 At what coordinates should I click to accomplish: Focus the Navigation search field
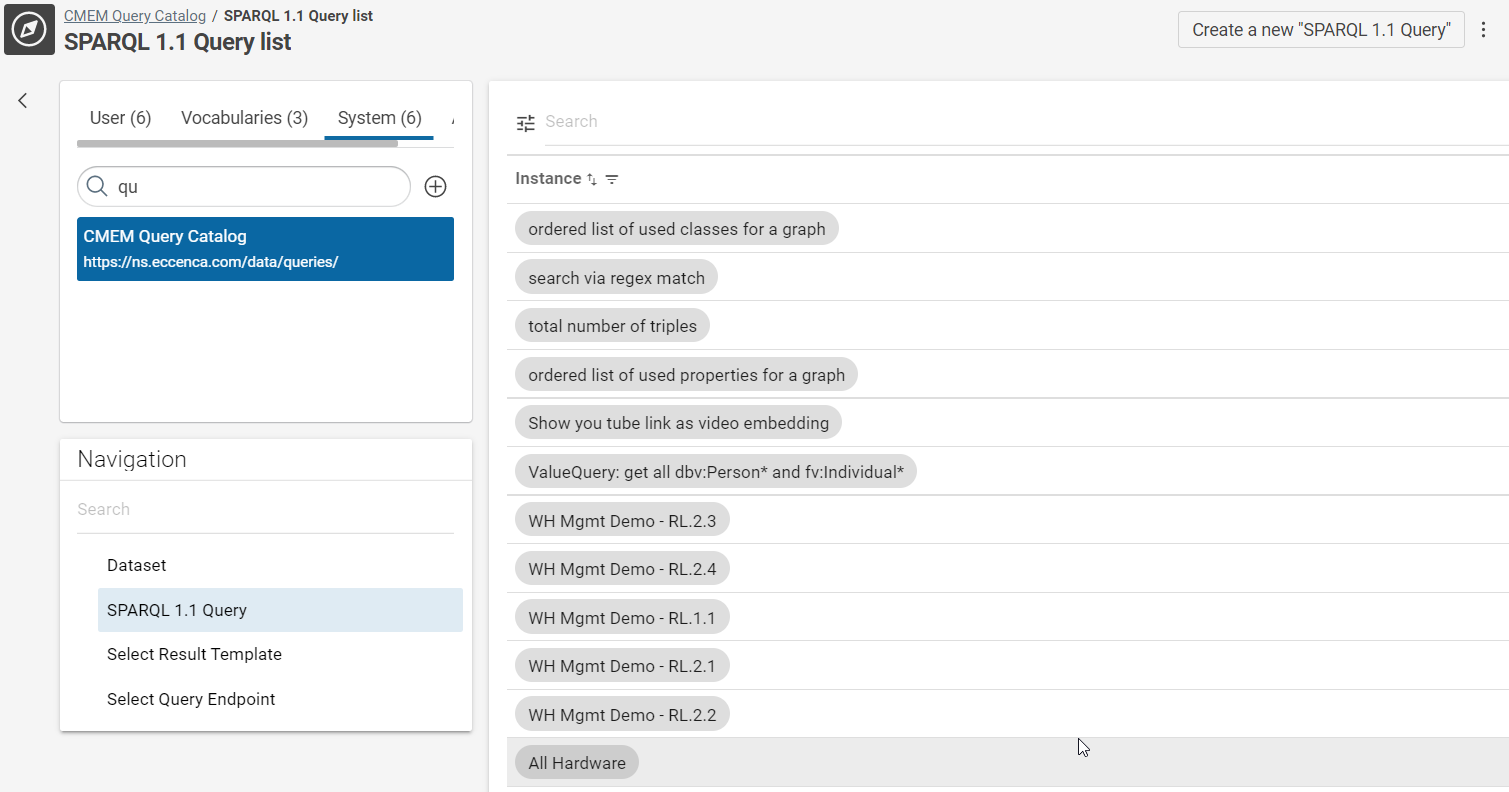tap(265, 509)
